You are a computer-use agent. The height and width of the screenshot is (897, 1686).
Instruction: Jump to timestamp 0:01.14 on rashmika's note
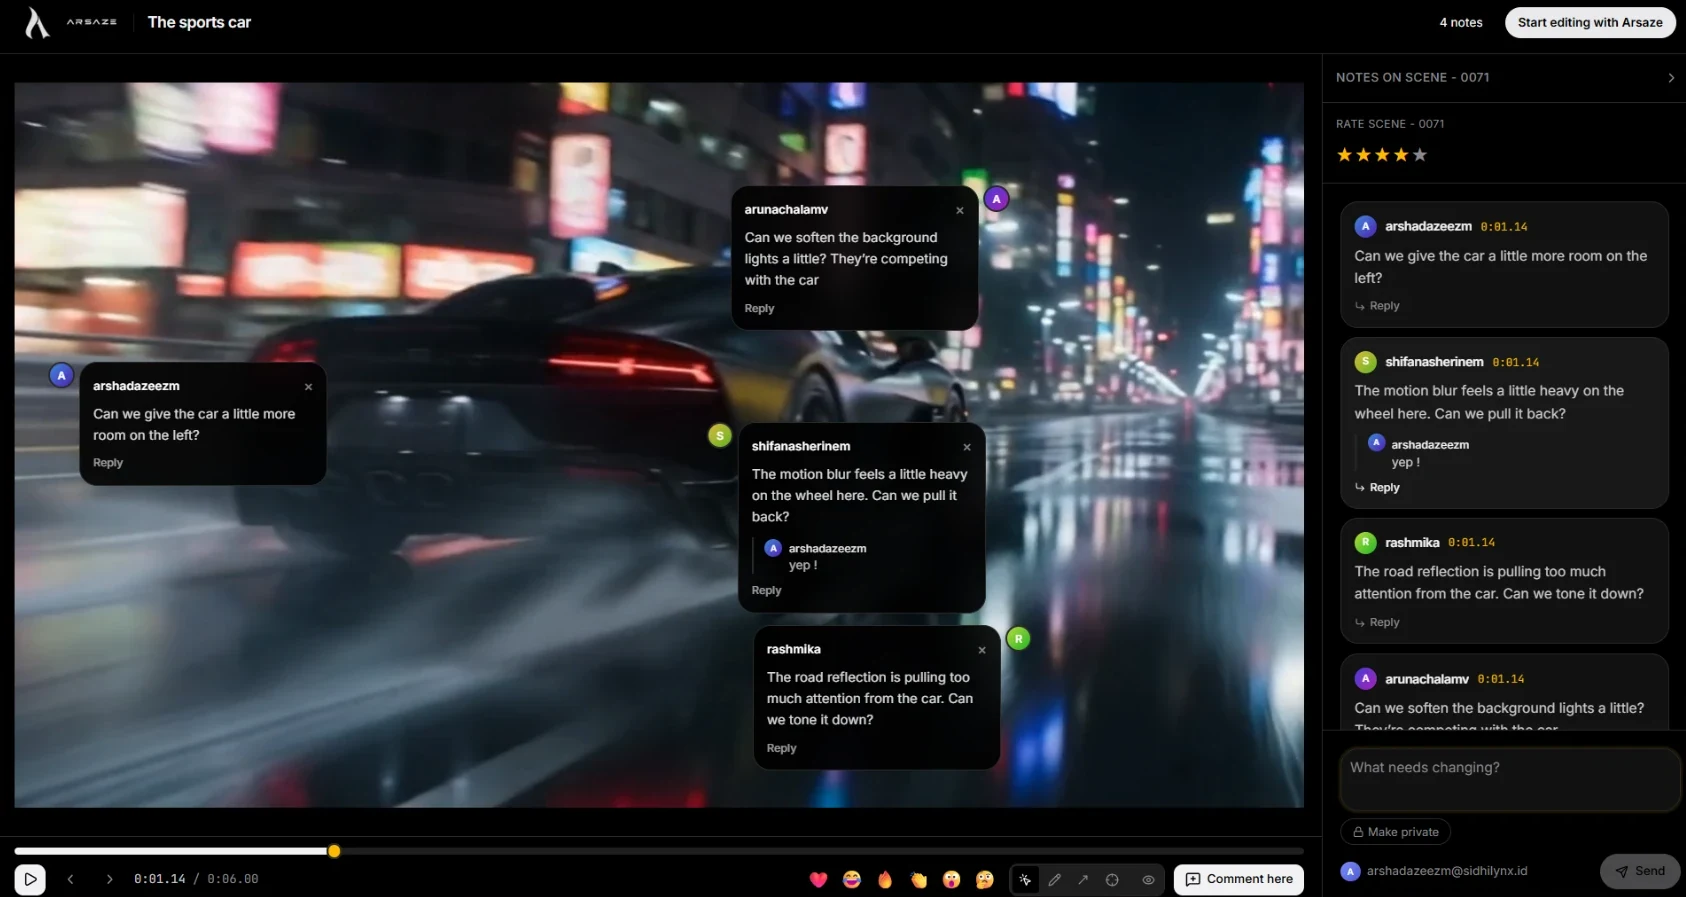[1471, 543]
